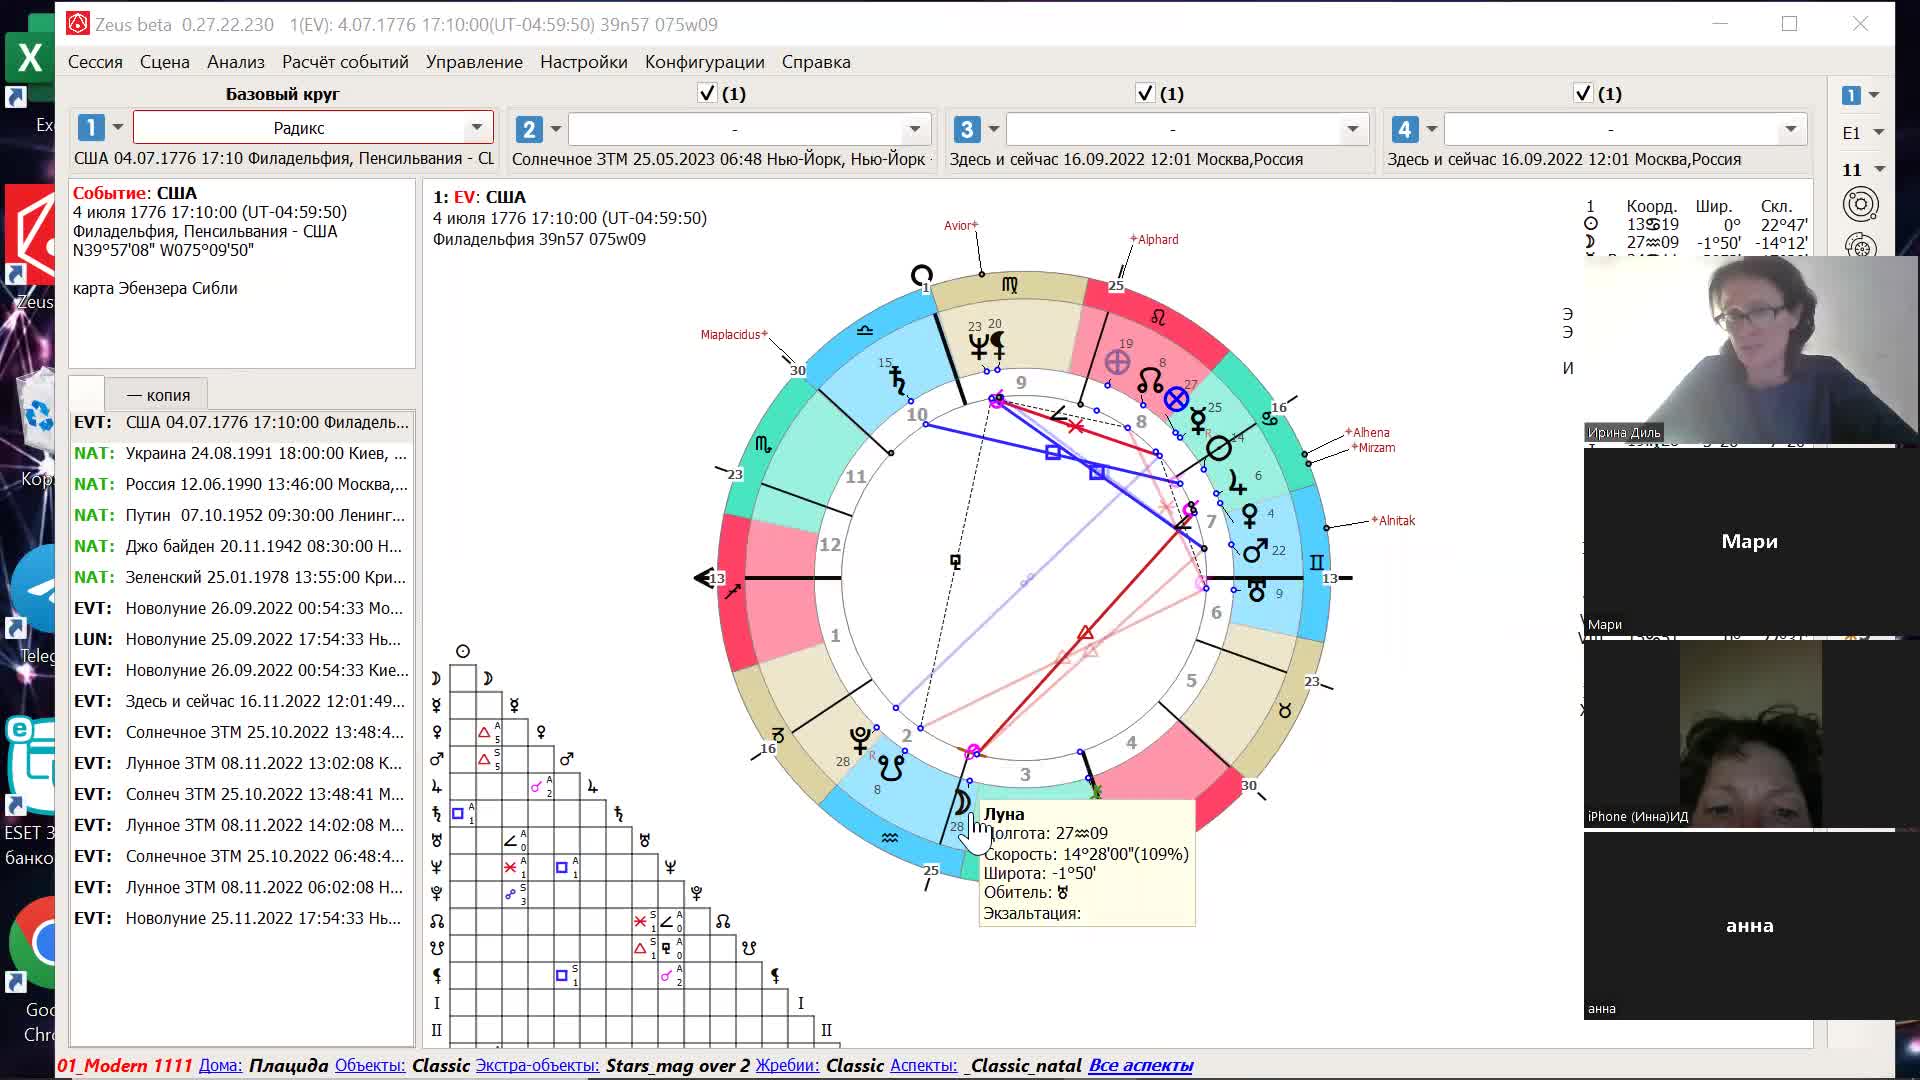Toggle the (1) checkbox above circle 2

click(707, 93)
